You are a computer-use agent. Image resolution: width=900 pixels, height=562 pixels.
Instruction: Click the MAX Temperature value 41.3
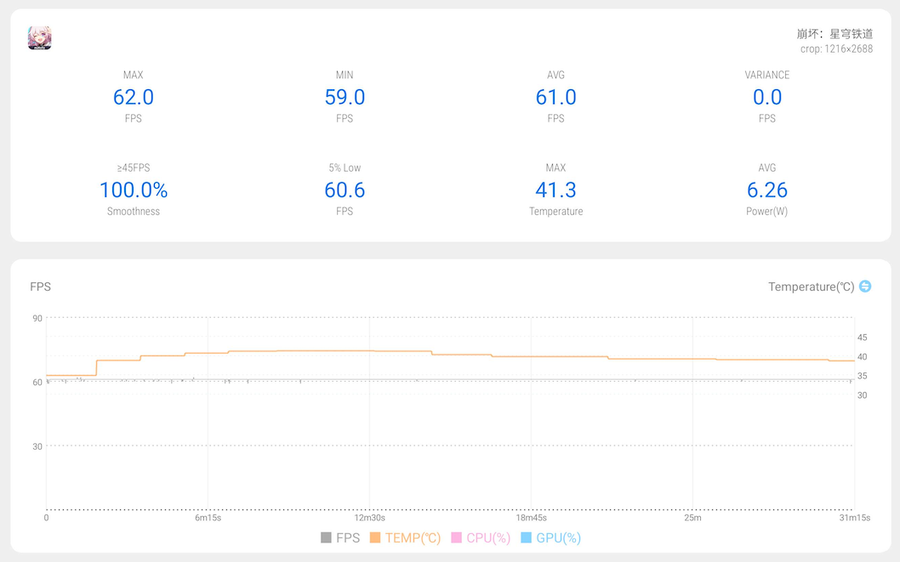click(x=556, y=190)
